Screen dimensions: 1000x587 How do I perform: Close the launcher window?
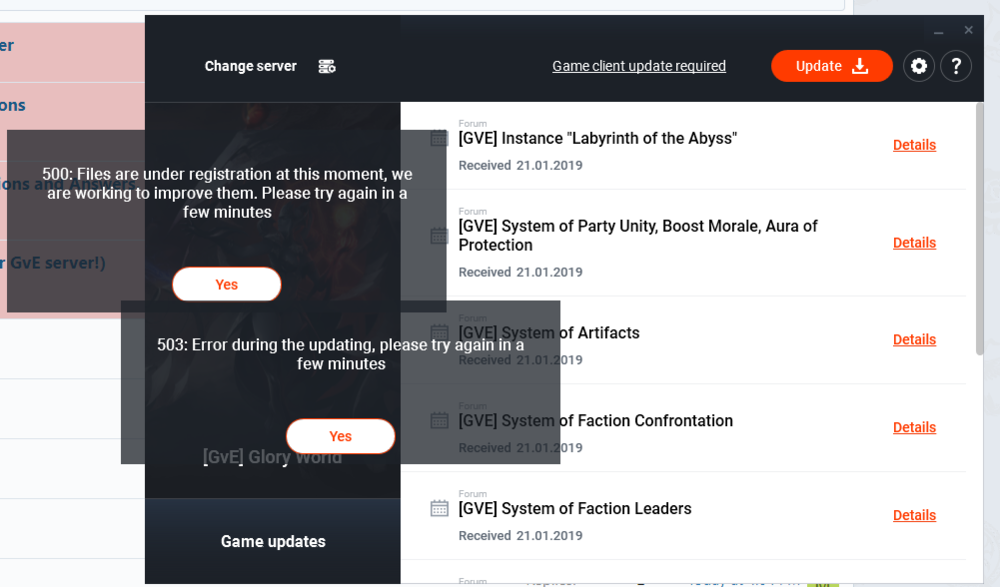pyautogui.click(x=968, y=30)
